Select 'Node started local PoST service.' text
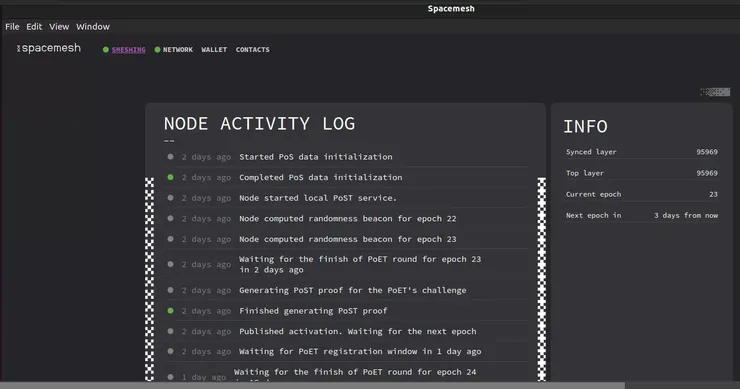Image resolution: width=740 pixels, height=389 pixels. pyautogui.click(x=318, y=198)
